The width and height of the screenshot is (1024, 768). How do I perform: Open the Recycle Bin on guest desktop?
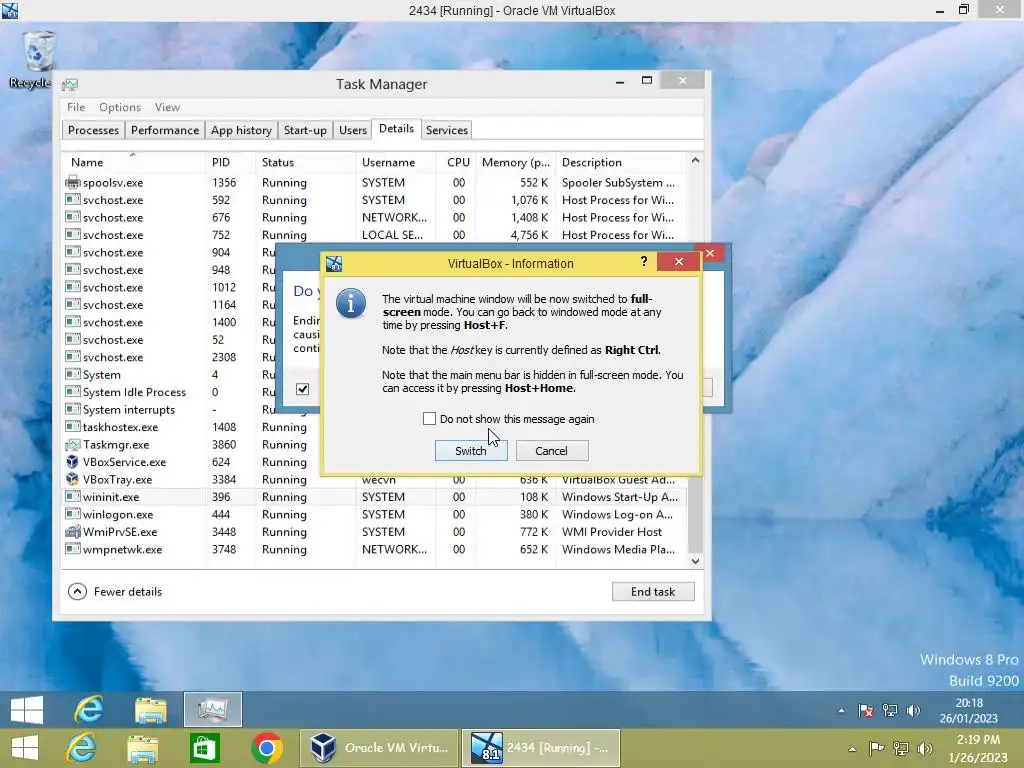coord(37,59)
